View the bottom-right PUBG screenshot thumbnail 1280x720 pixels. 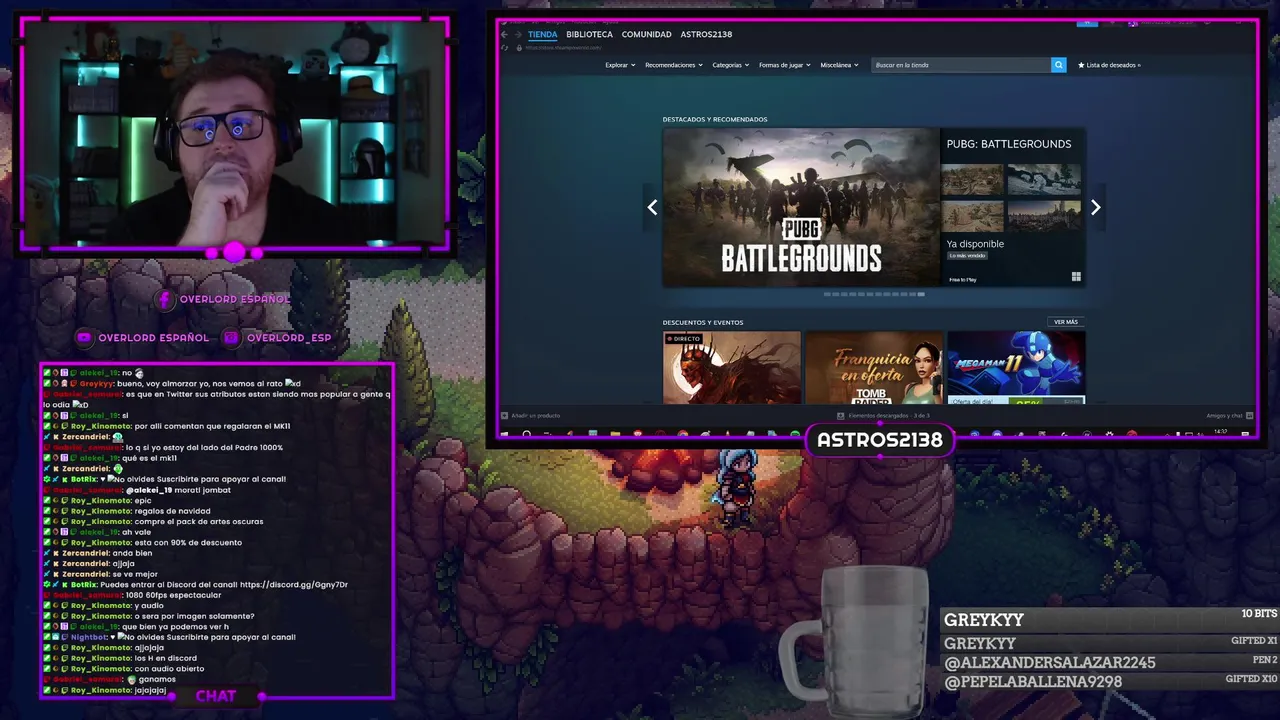(1043, 216)
